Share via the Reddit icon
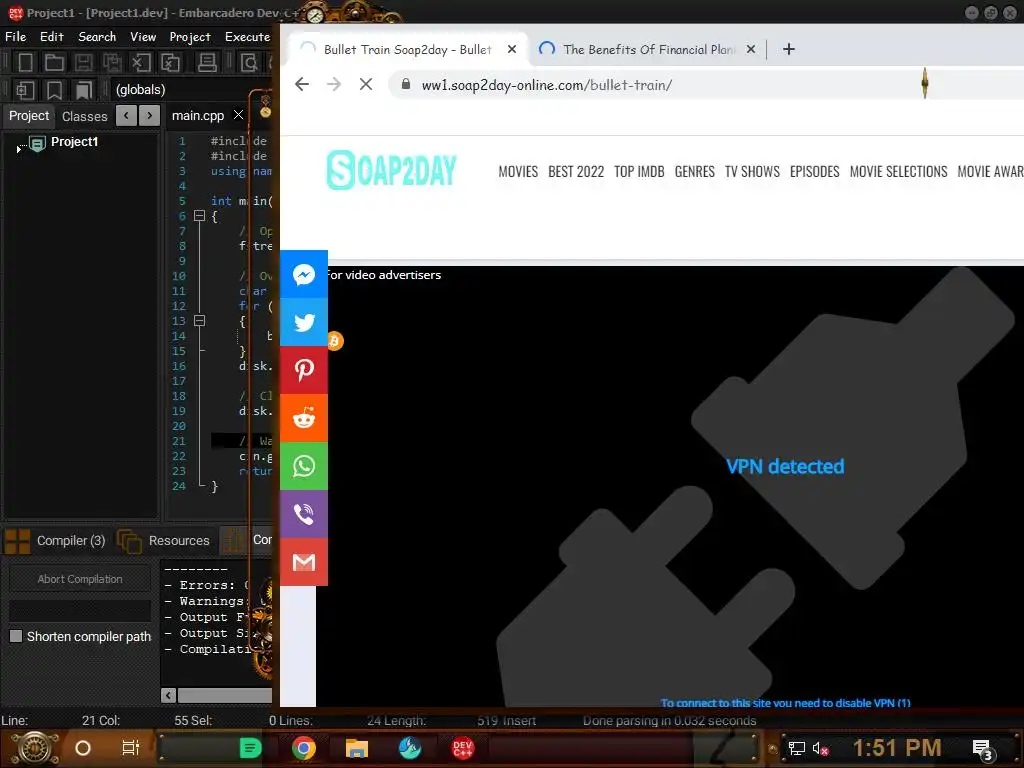This screenshot has height=768, width=1024. click(x=304, y=418)
